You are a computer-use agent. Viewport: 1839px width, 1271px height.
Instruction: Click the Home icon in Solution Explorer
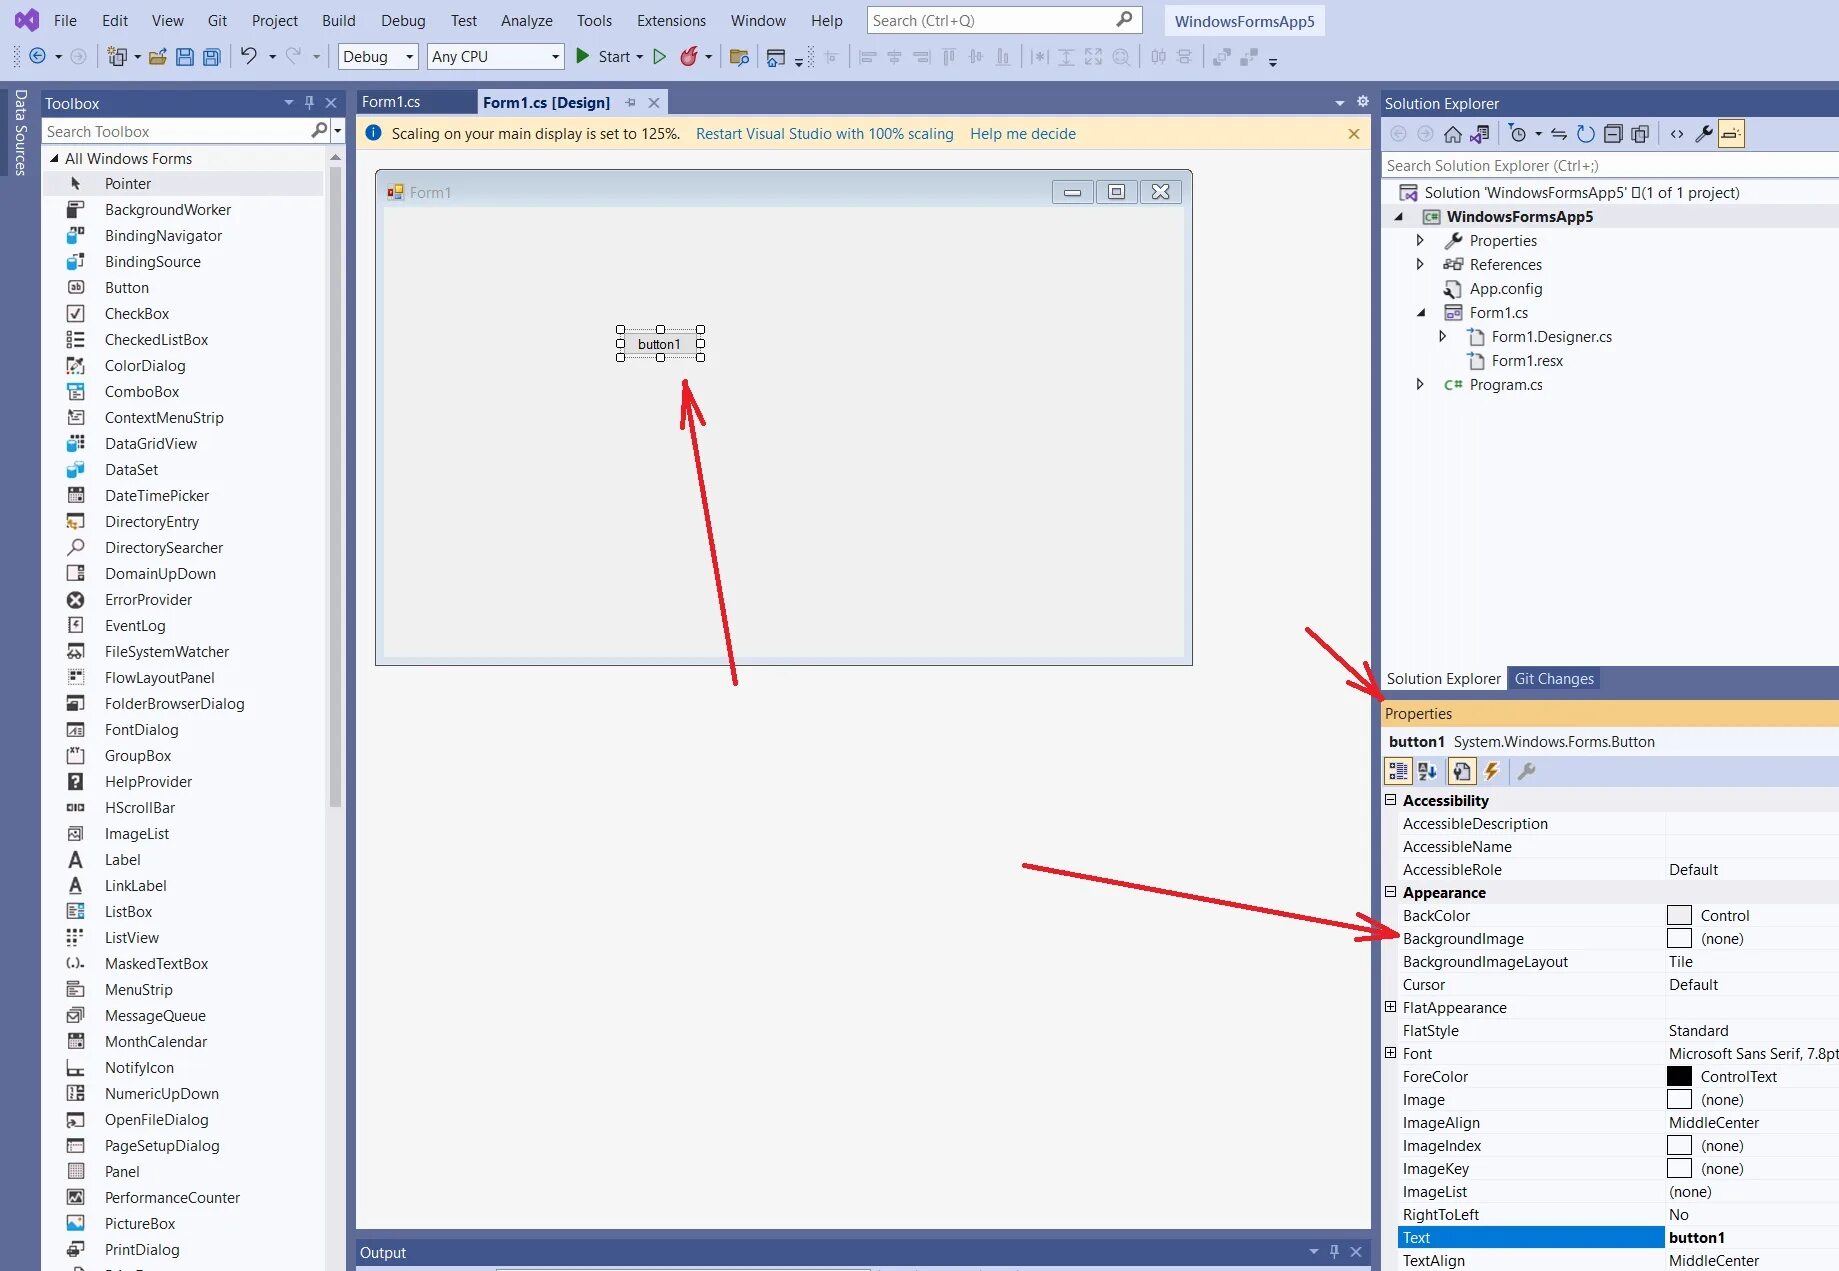click(x=1453, y=134)
